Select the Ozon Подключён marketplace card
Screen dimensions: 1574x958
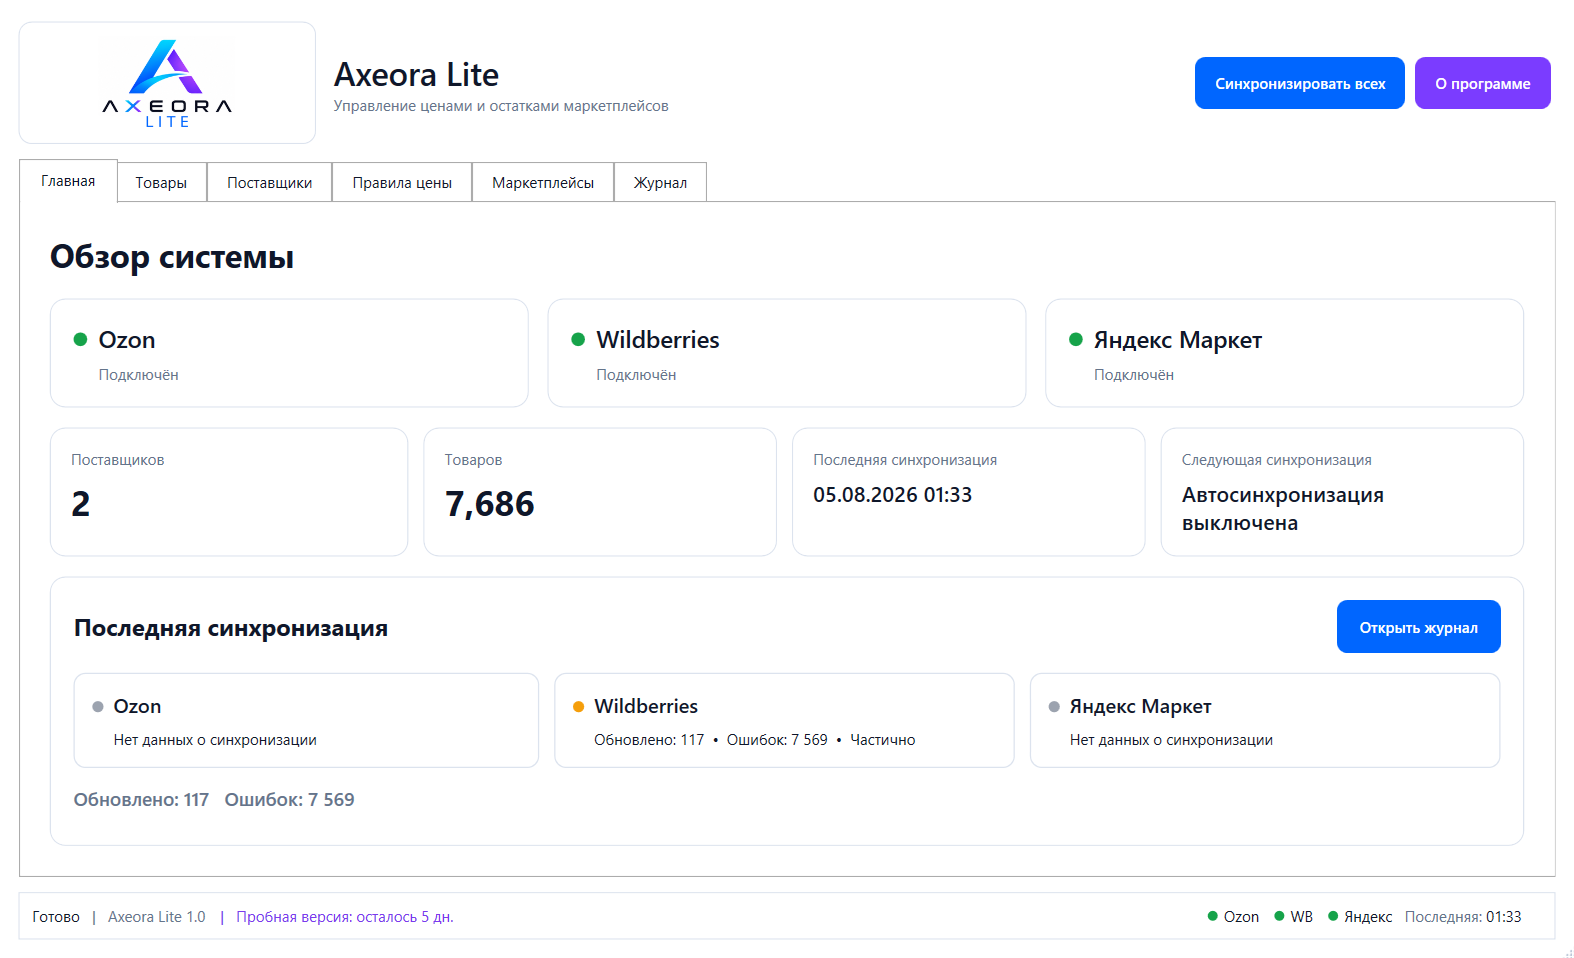[289, 353]
